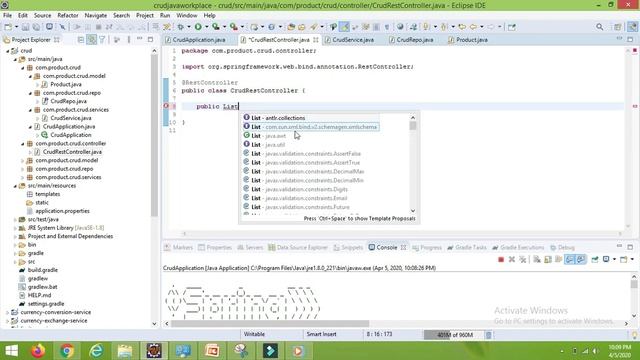This screenshot has height=360, width=640.
Task: Click Collapse All in Project Explorer
Action: (x=81, y=40)
